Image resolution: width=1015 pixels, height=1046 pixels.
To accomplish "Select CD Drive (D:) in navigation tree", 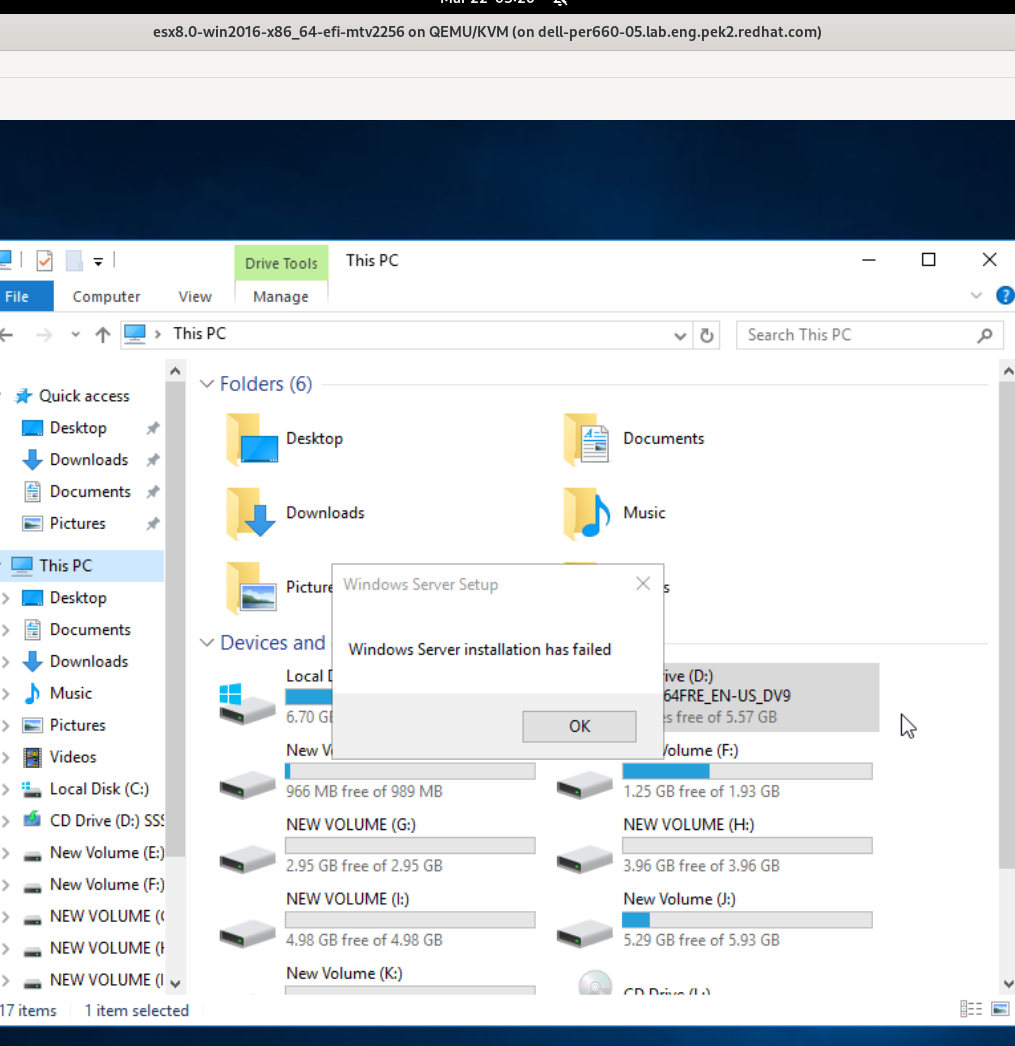I will point(107,821).
